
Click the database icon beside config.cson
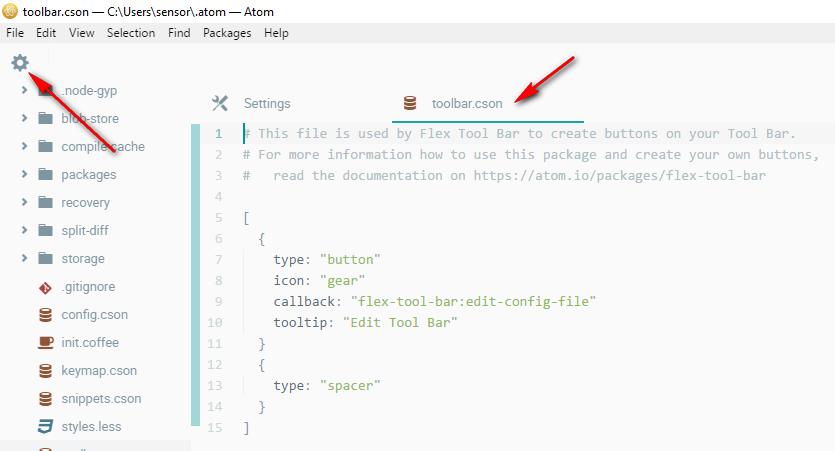point(46,315)
